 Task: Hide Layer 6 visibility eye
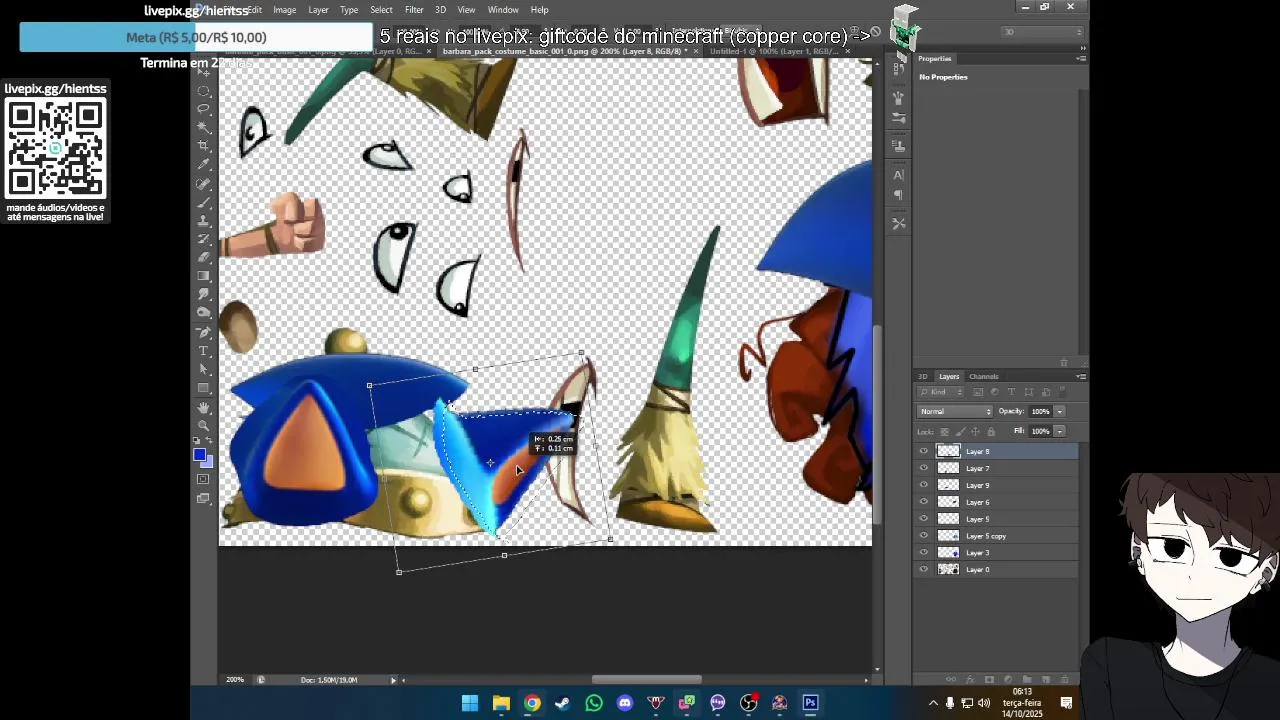(x=924, y=502)
